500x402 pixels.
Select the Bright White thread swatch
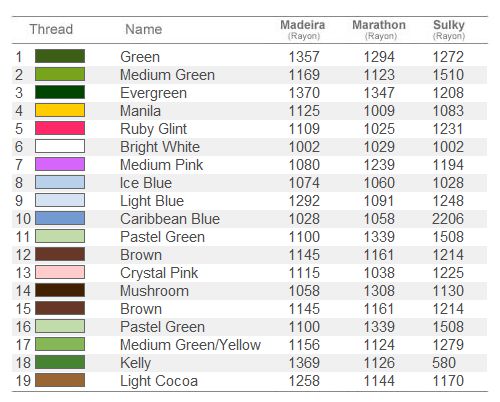pyautogui.click(x=60, y=146)
